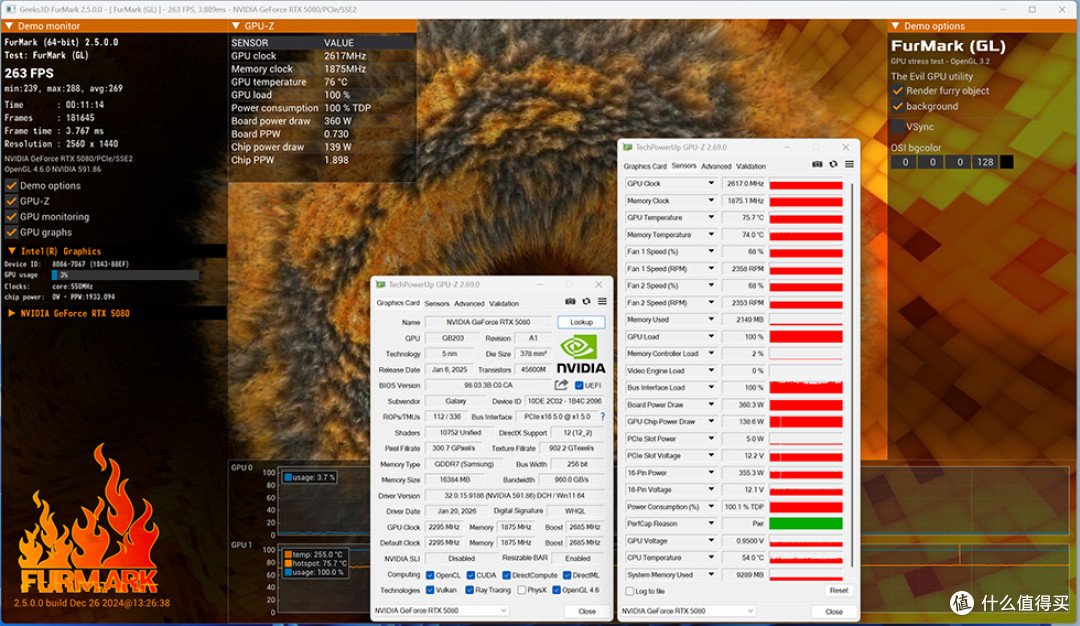Image resolution: width=1080 pixels, height=626 pixels.
Task: Open Fan 1 Speed (RPM) sensor dropdown
Action: tap(711, 269)
